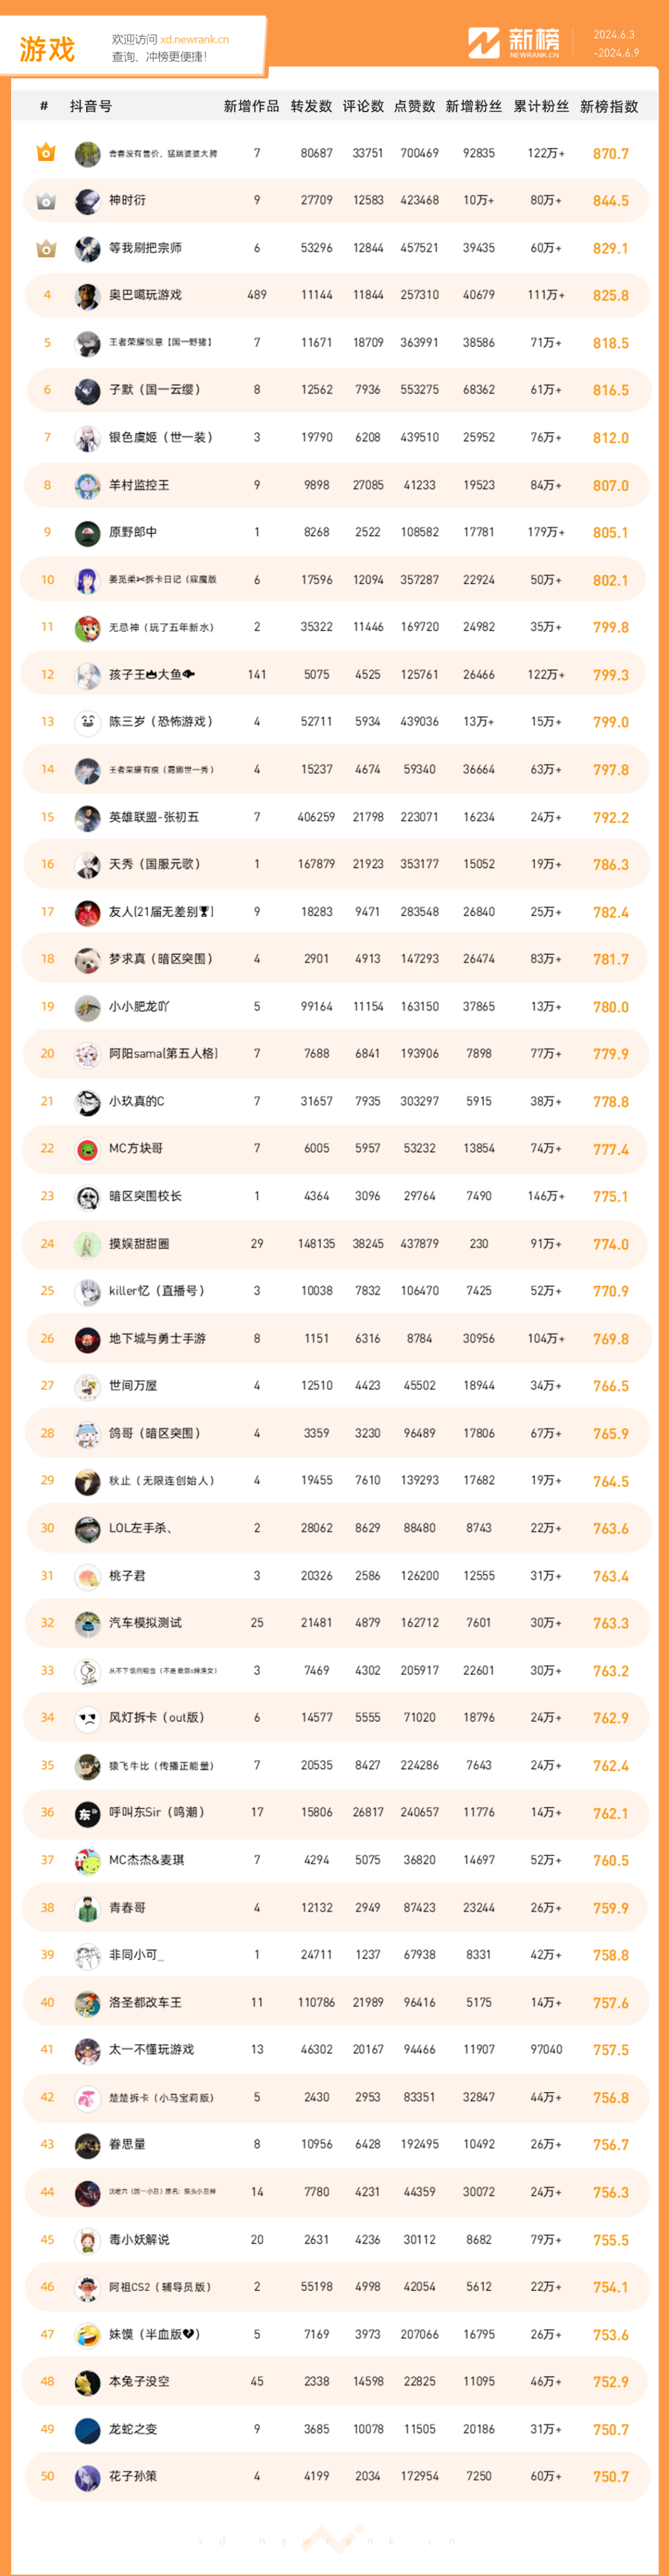Click the avatar next to 原野郎中
Viewport: 669px width, 2576px height.
88,533
